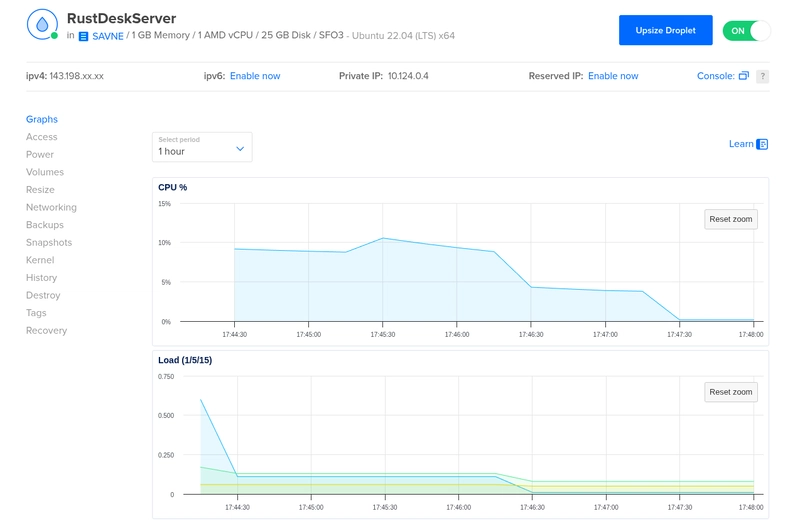Viewport: 800px width, 521px height.
Task: Go to the Networking section
Action: tap(51, 207)
